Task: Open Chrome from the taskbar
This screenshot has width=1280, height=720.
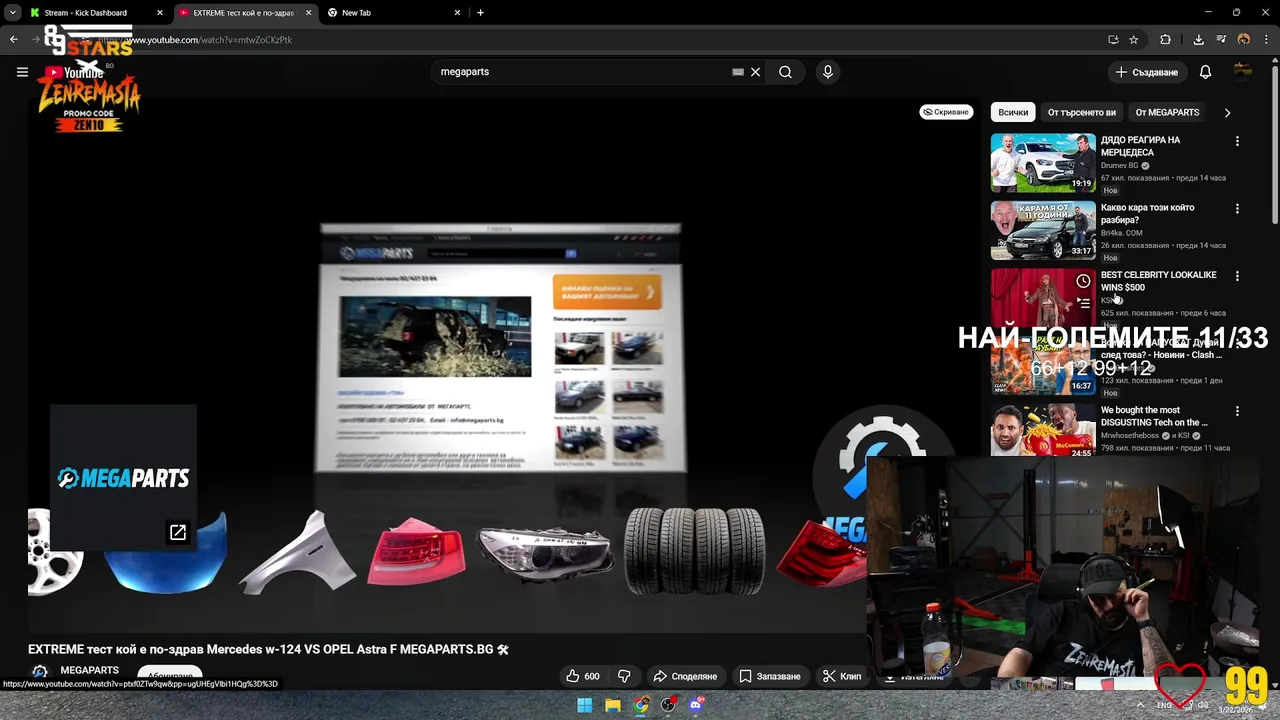Action: [x=641, y=705]
